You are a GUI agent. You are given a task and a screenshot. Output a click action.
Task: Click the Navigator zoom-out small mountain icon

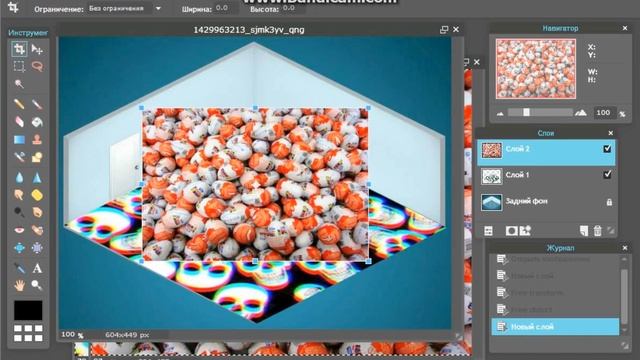click(x=500, y=113)
